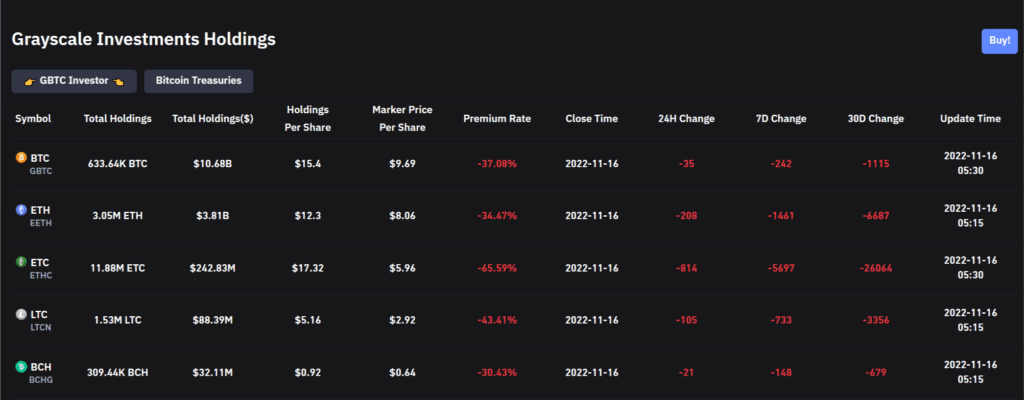Open the GBTC Investor button
This screenshot has width=1024, height=400.
click(74, 81)
